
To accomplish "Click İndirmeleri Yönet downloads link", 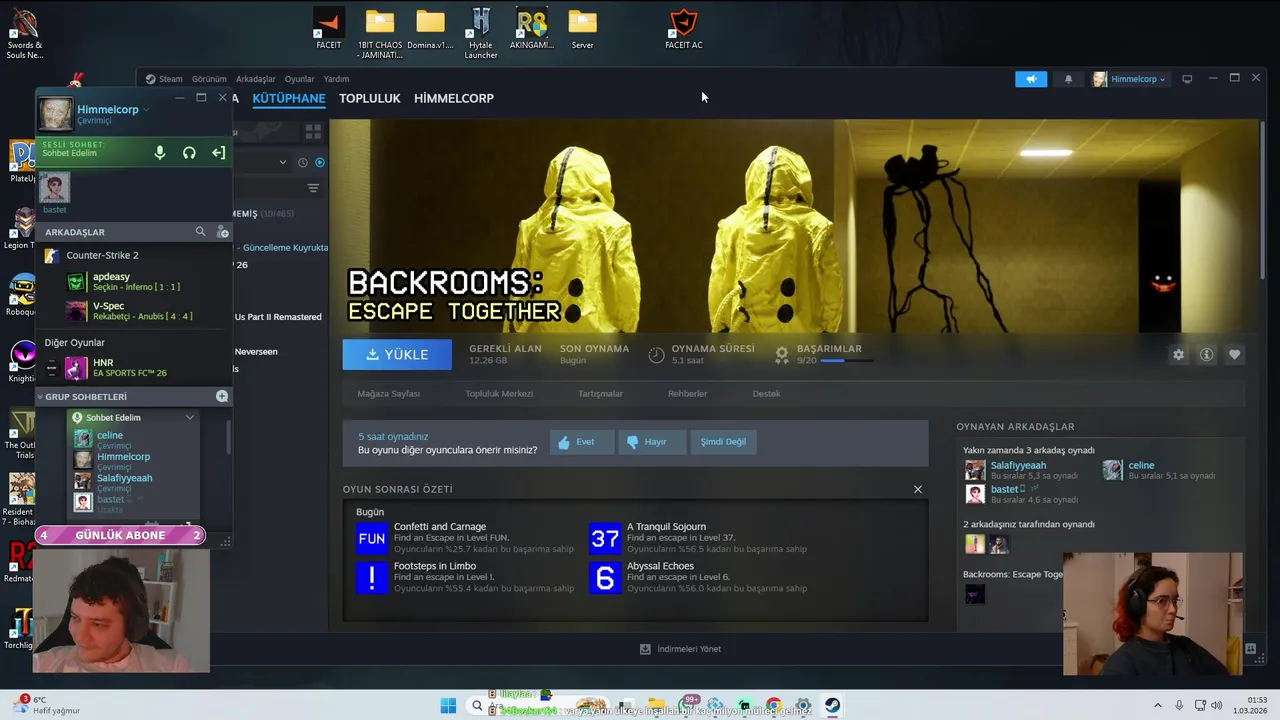I will 681,649.
